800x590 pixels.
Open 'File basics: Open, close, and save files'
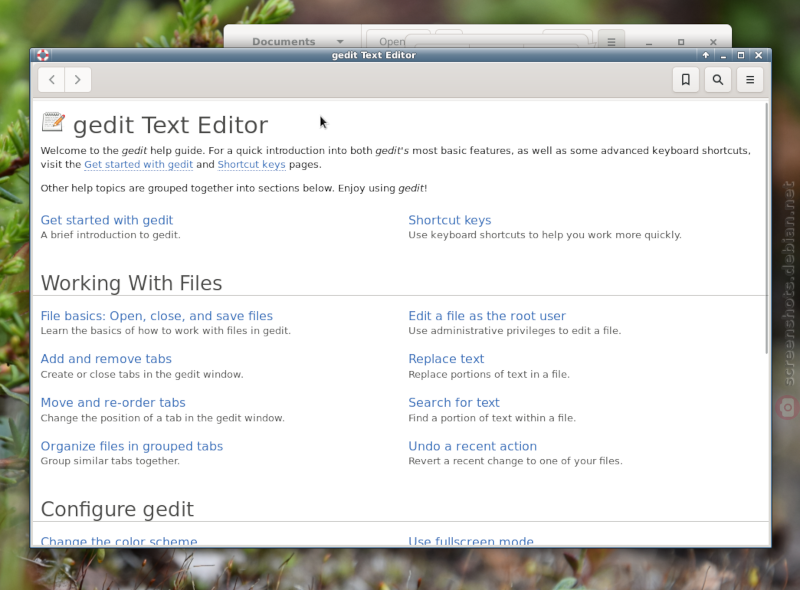point(157,316)
